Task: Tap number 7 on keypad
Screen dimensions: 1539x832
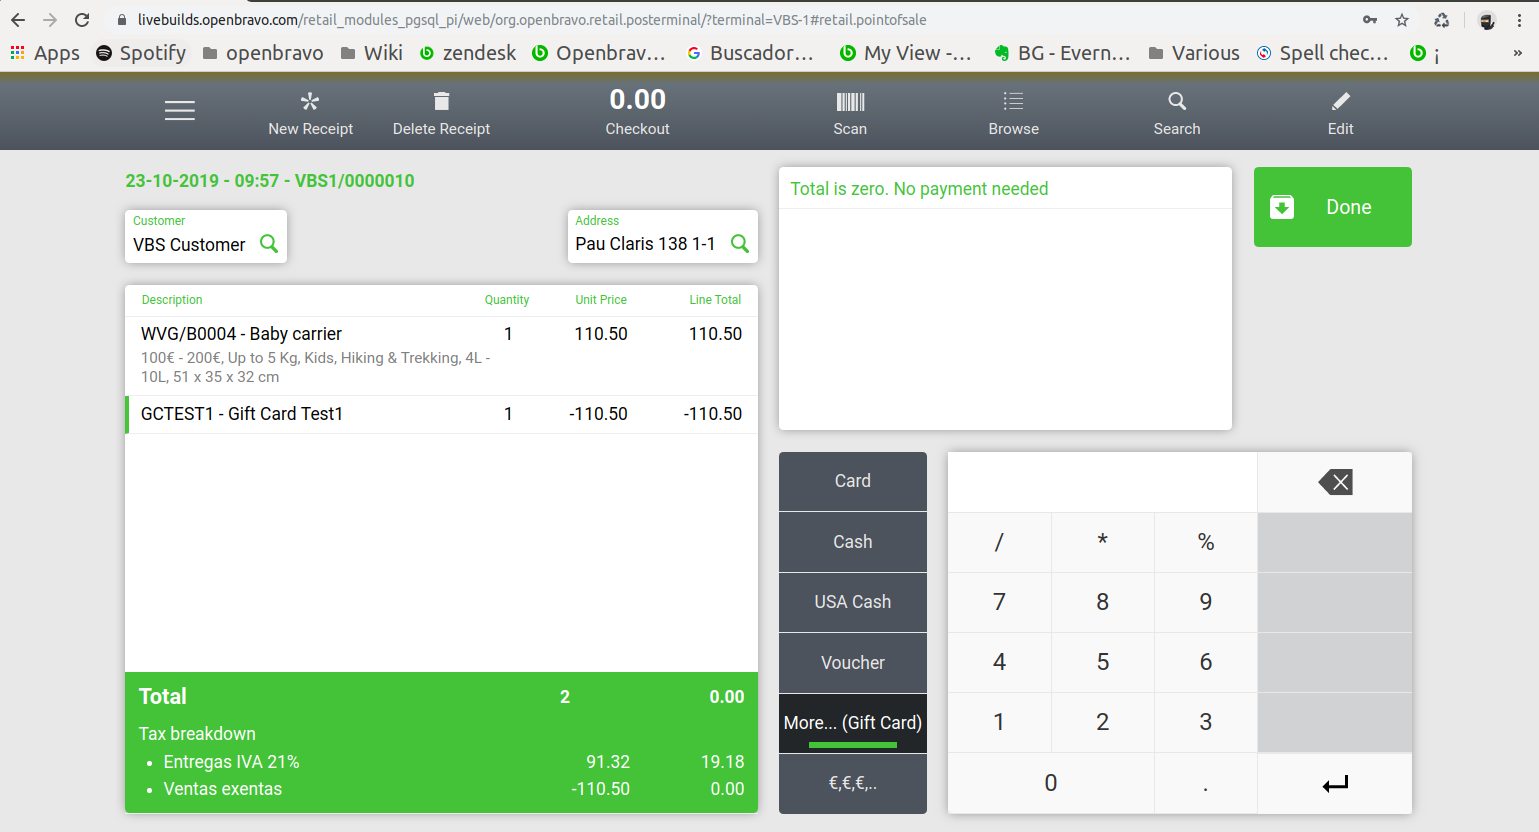Action: point(999,602)
